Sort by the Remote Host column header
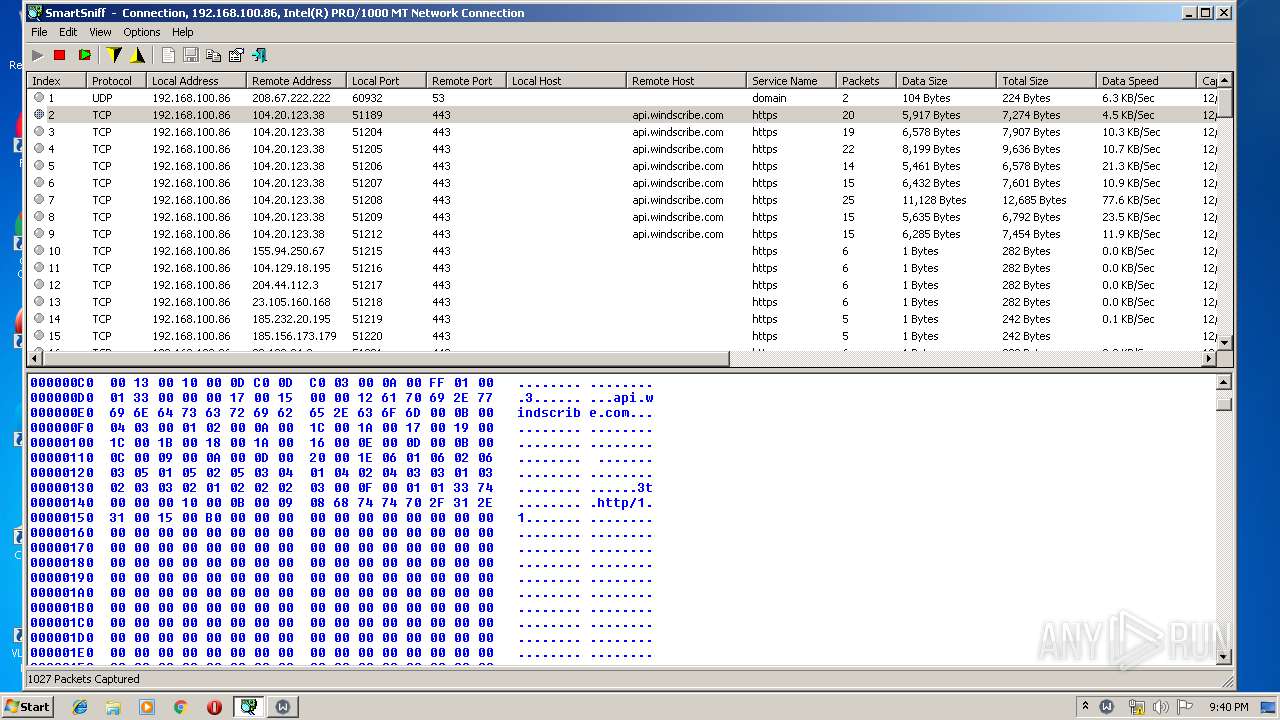This screenshot has height=720, width=1280. (x=686, y=81)
